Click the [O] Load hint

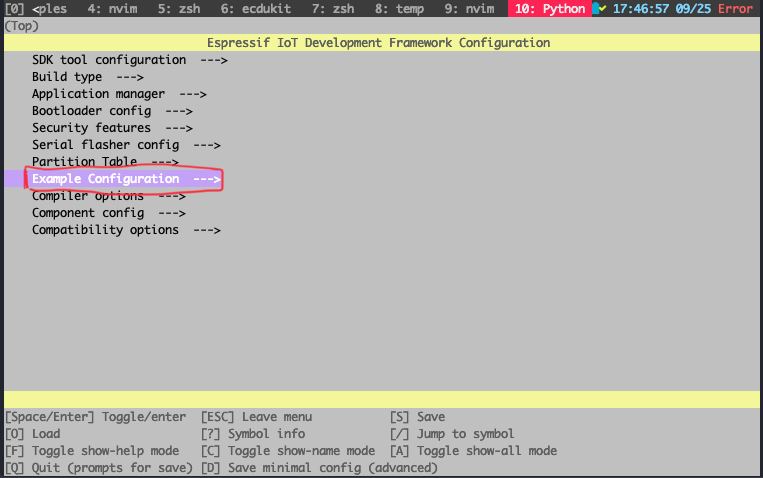point(33,434)
